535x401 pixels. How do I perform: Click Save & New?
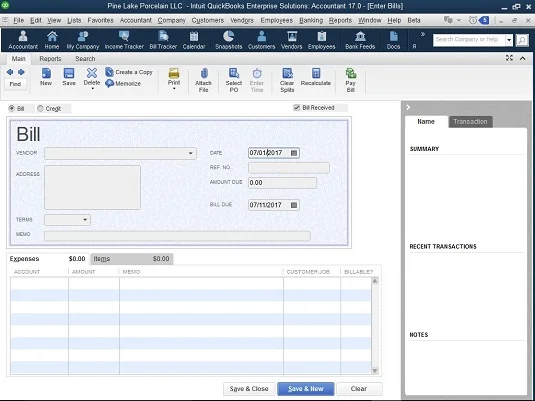coord(306,389)
